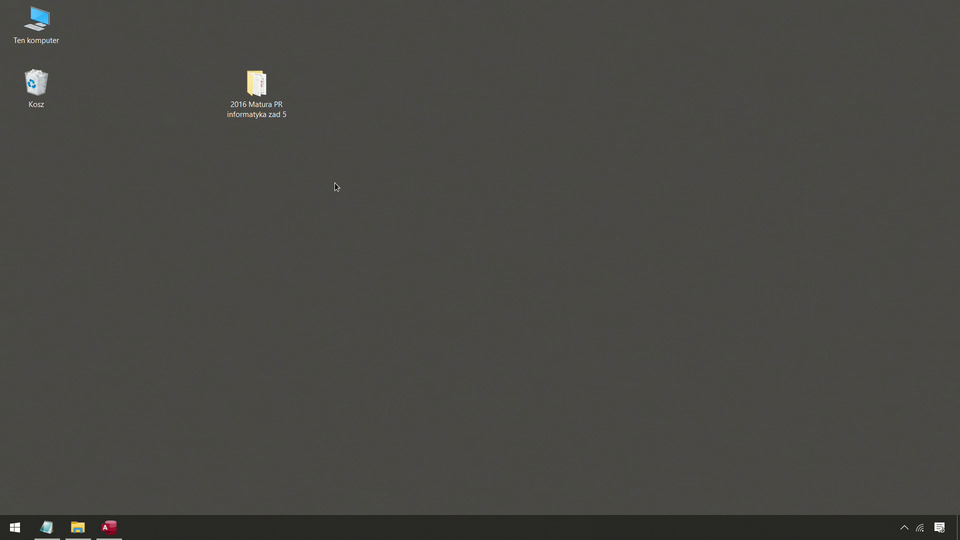Expand the hidden system tray icons

pyautogui.click(x=904, y=527)
